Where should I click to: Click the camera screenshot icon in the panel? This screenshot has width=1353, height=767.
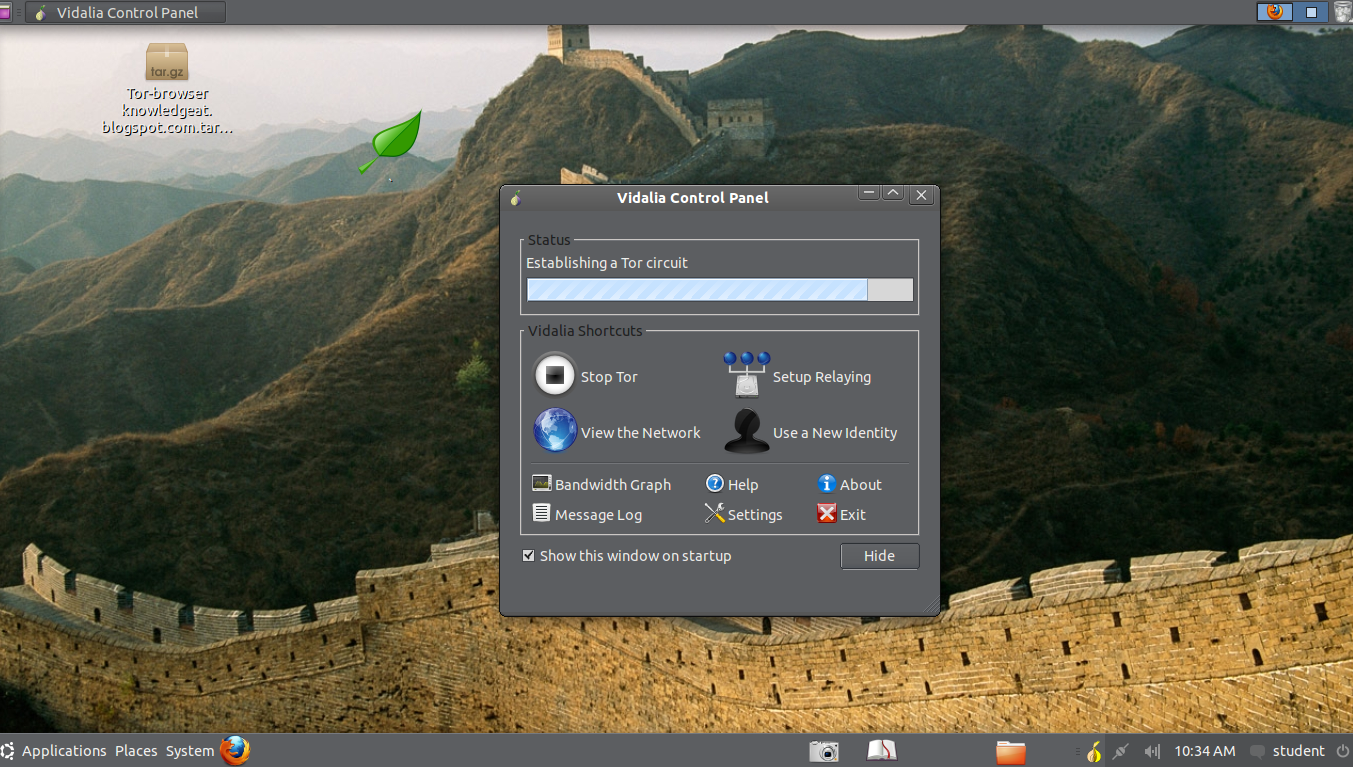(x=824, y=751)
